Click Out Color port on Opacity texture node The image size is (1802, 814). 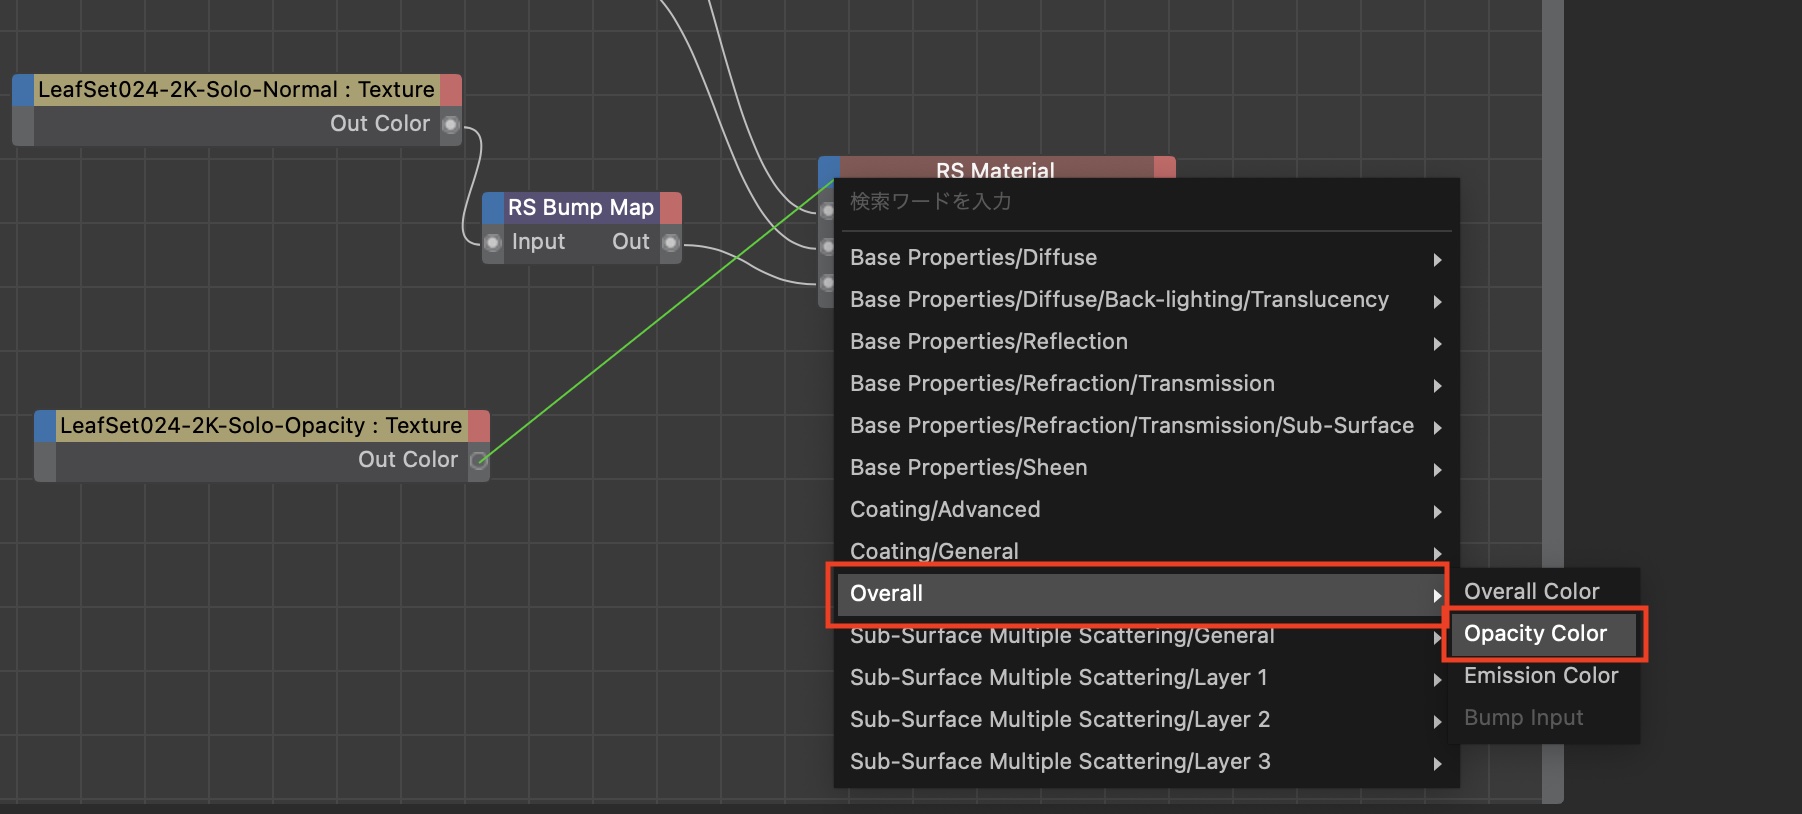(479, 461)
